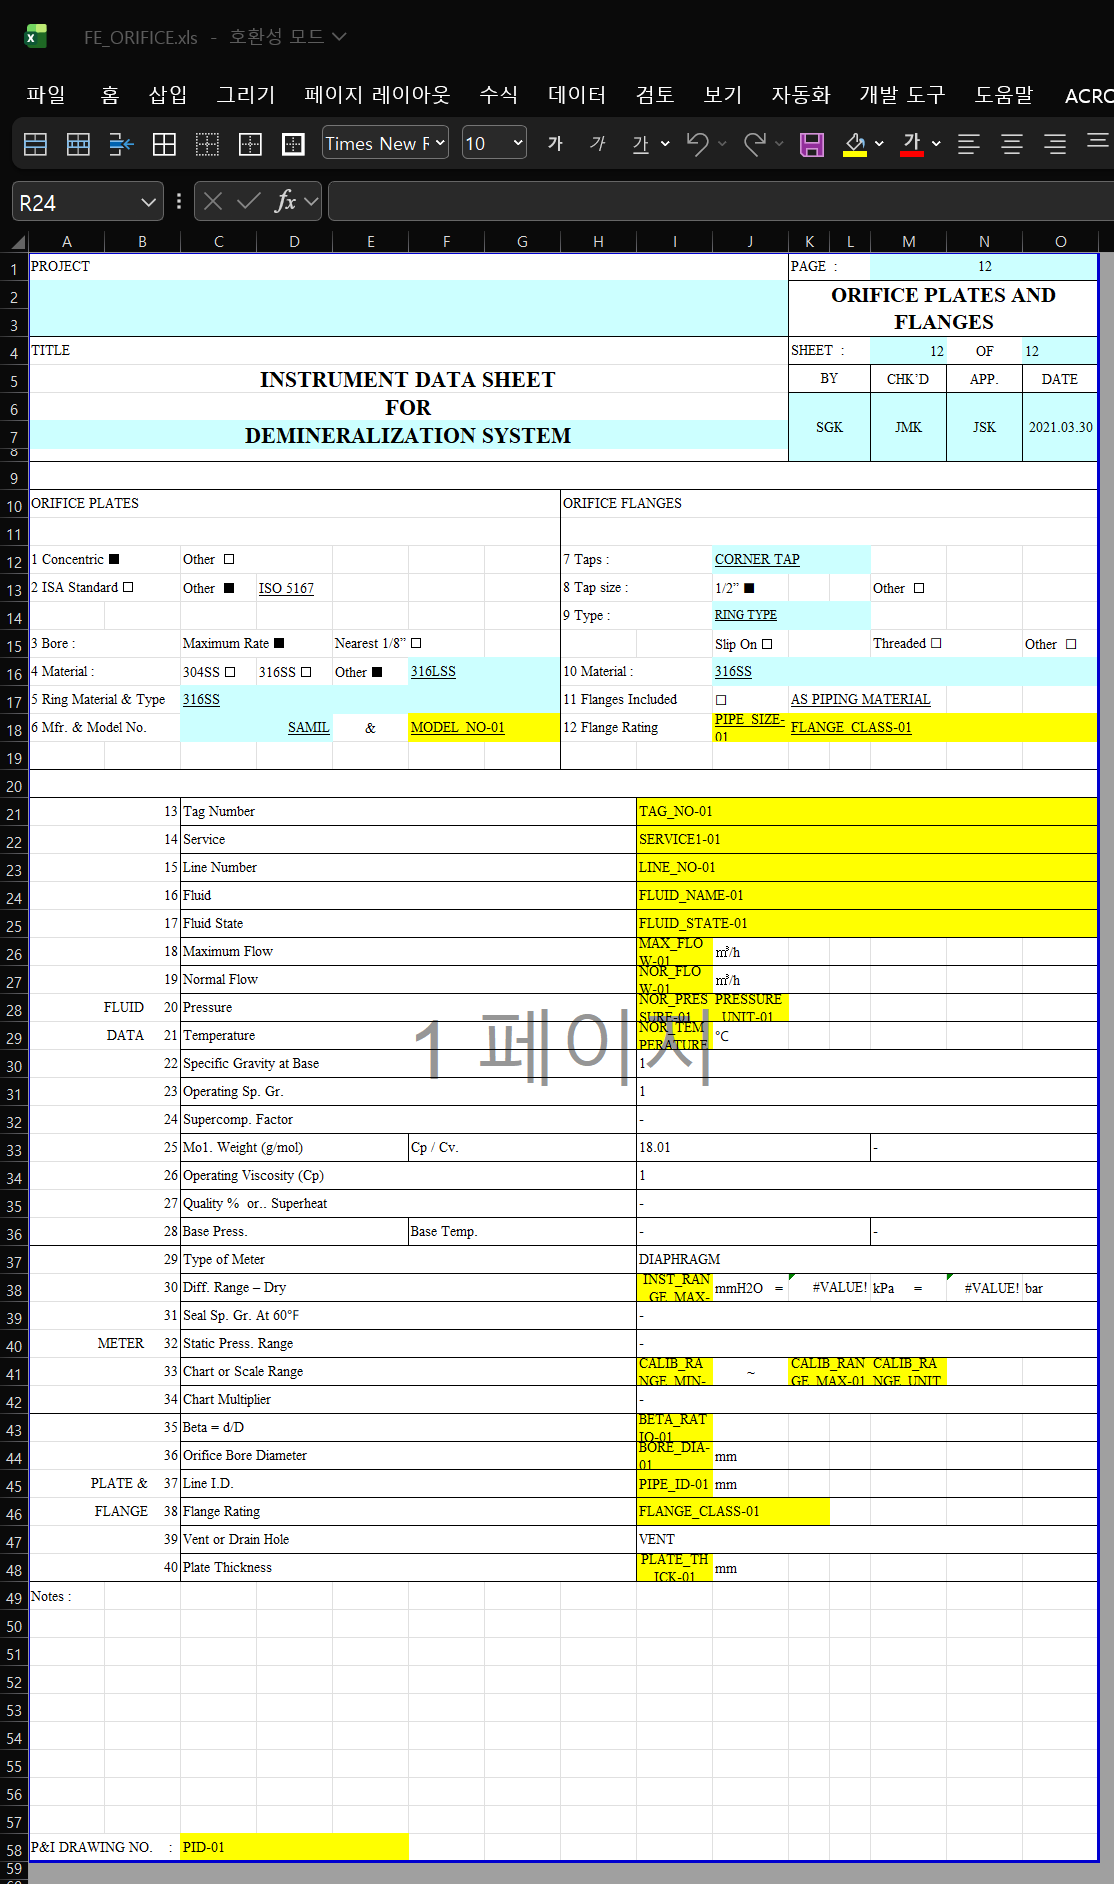
Task: Align text right
Action: [1055, 144]
